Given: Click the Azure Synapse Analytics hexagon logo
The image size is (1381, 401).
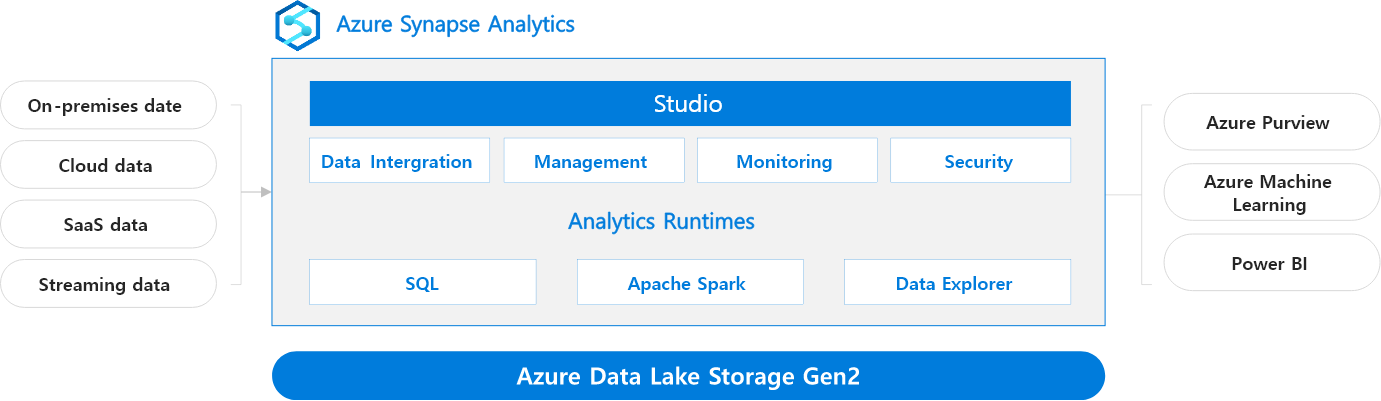Looking at the screenshot, I should [297, 25].
